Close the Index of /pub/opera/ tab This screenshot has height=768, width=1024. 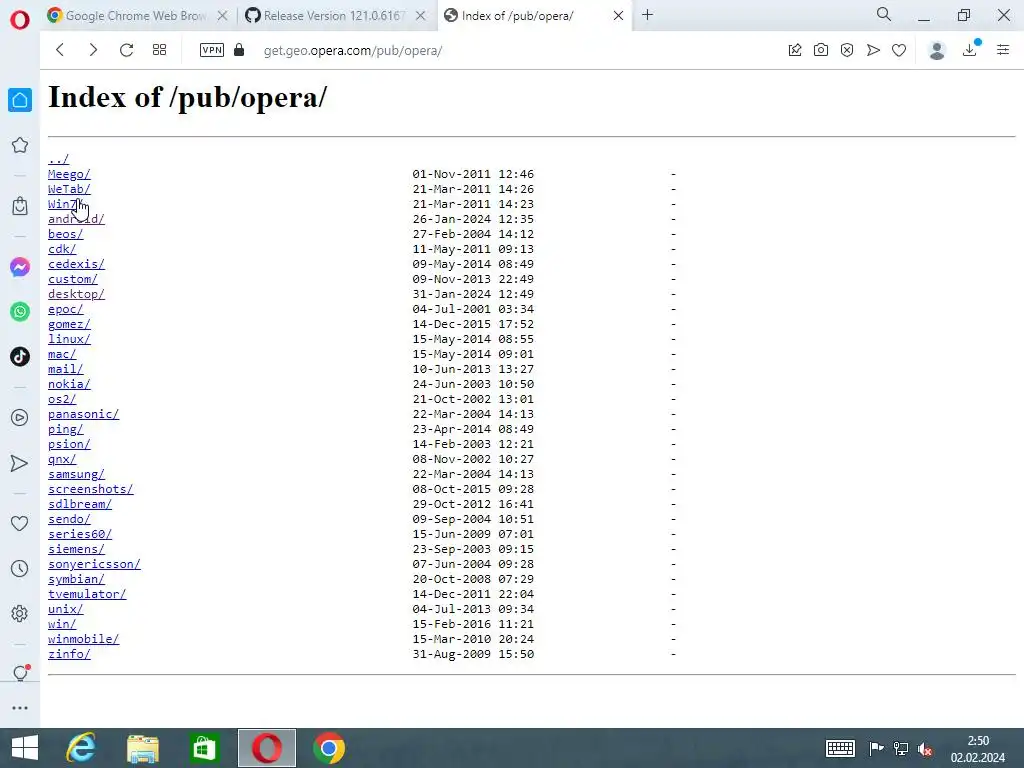[x=618, y=16]
